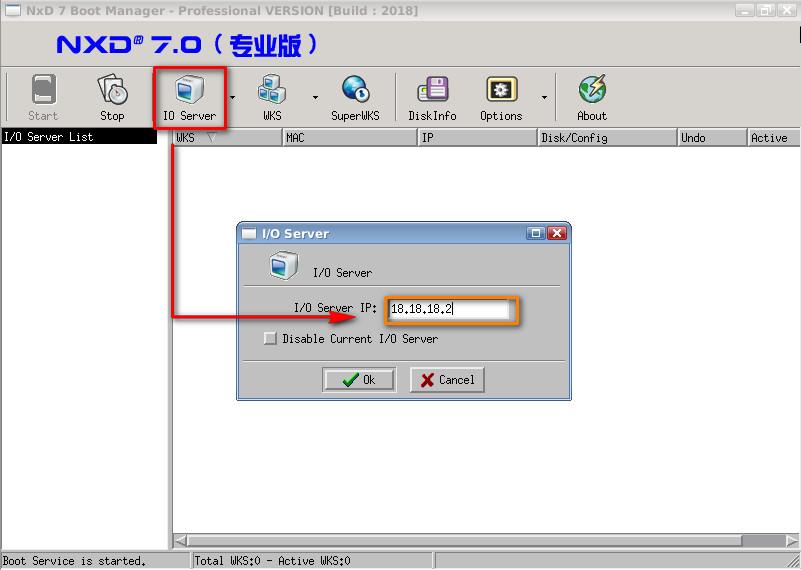Screen dimensions: 801x570
Task: Open the Options toolbar icon
Action: (x=501, y=97)
